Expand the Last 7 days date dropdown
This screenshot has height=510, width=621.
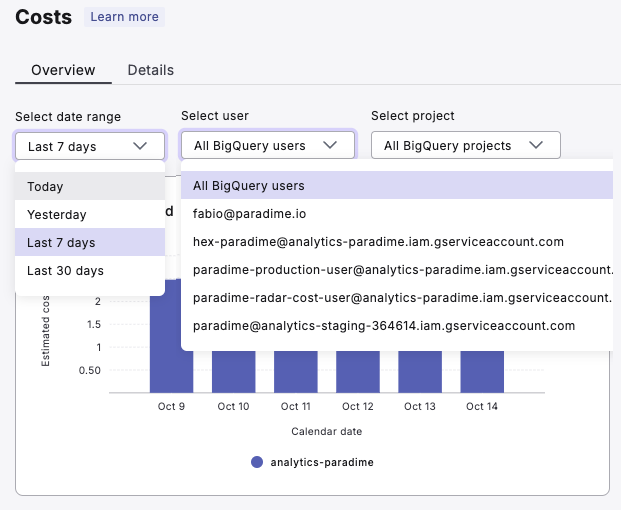pos(89,146)
